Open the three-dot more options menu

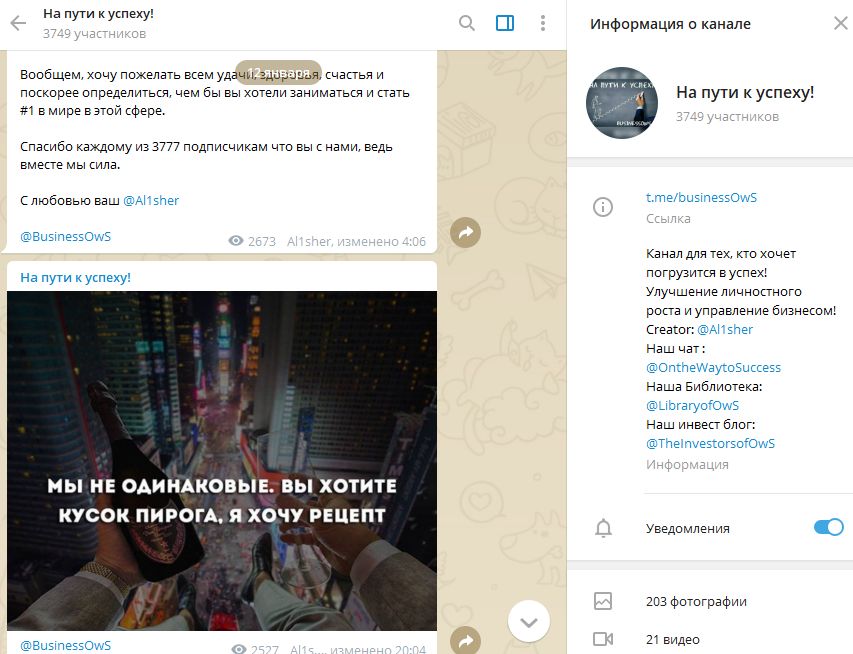click(542, 23)
